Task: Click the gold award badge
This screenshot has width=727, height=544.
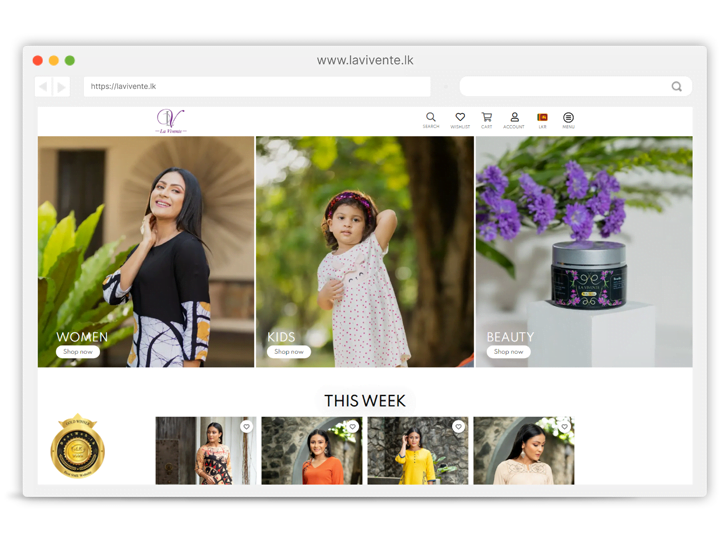Action: pos(78,447)
